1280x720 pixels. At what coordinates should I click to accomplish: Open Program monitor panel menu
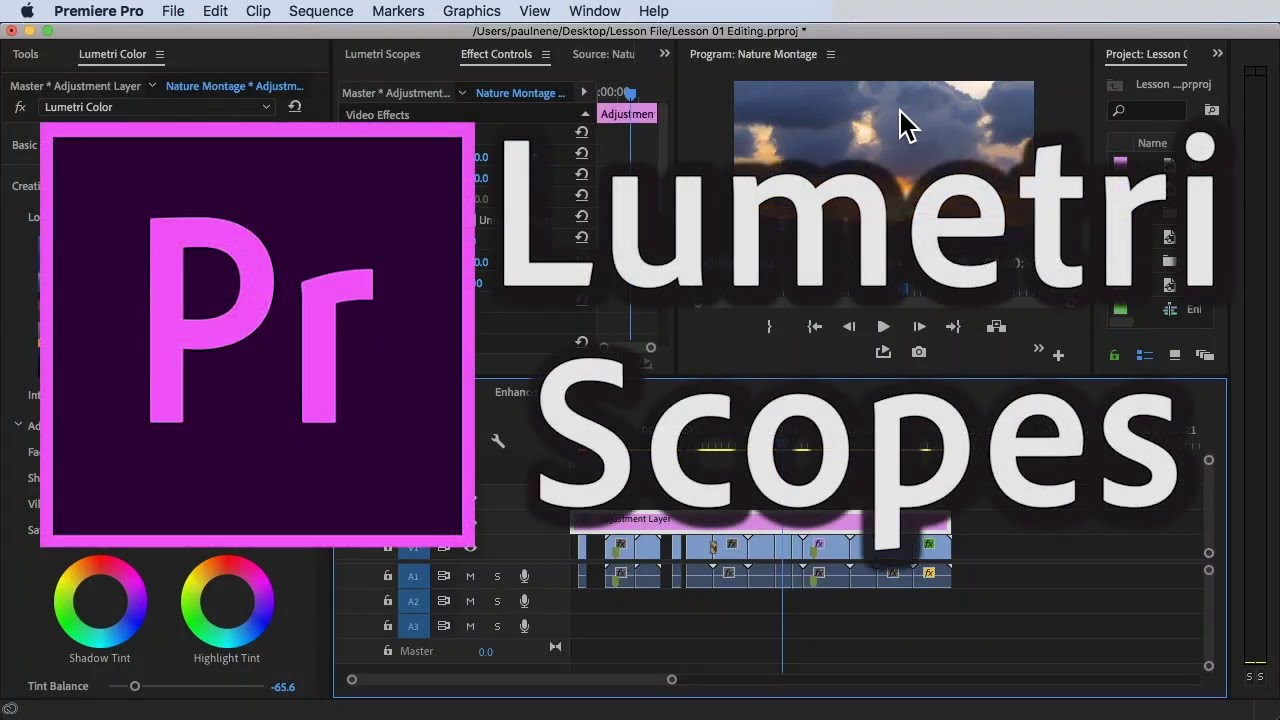(830, 55)
